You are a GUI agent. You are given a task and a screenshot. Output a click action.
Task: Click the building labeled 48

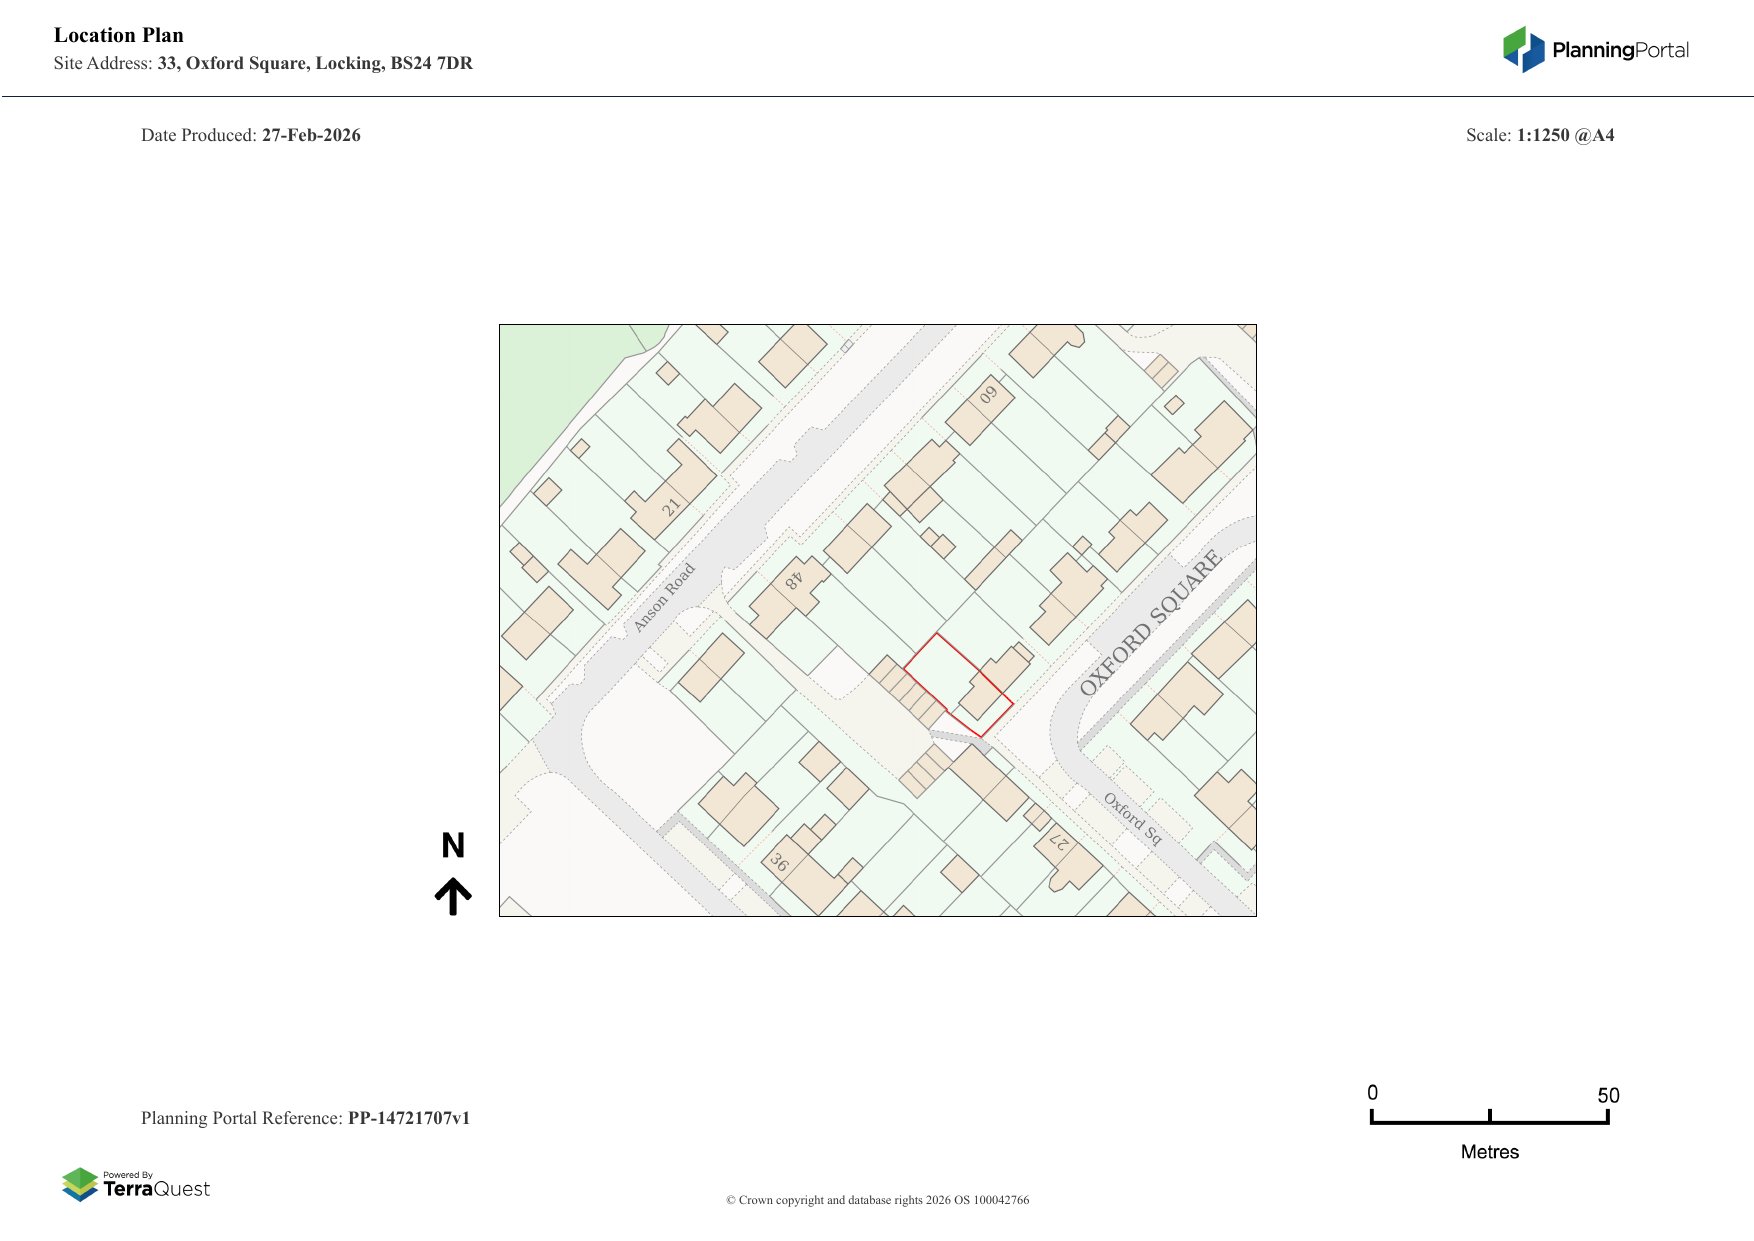click(793, 582)
